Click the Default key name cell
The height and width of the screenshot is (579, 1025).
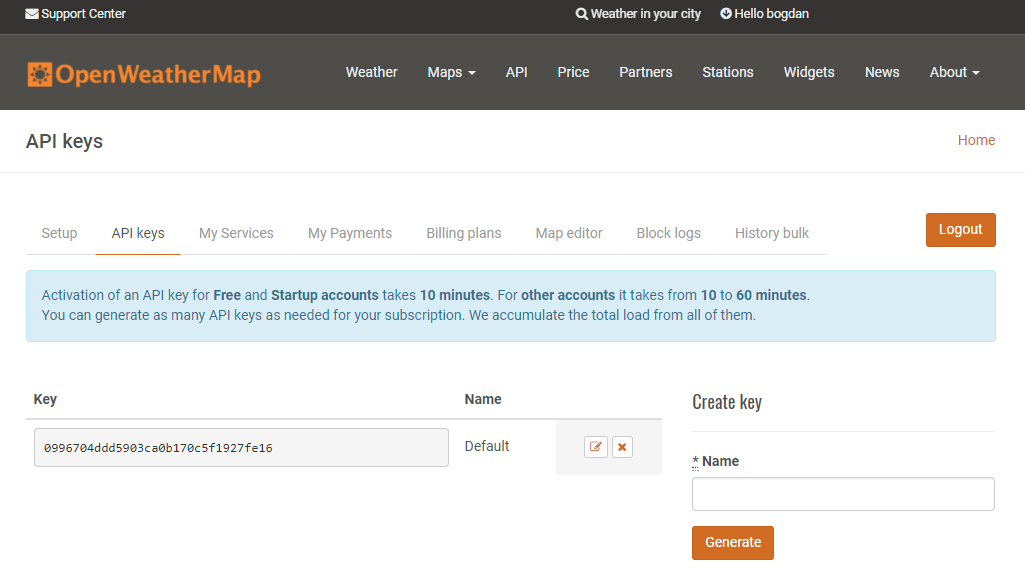tap(487, 446)
